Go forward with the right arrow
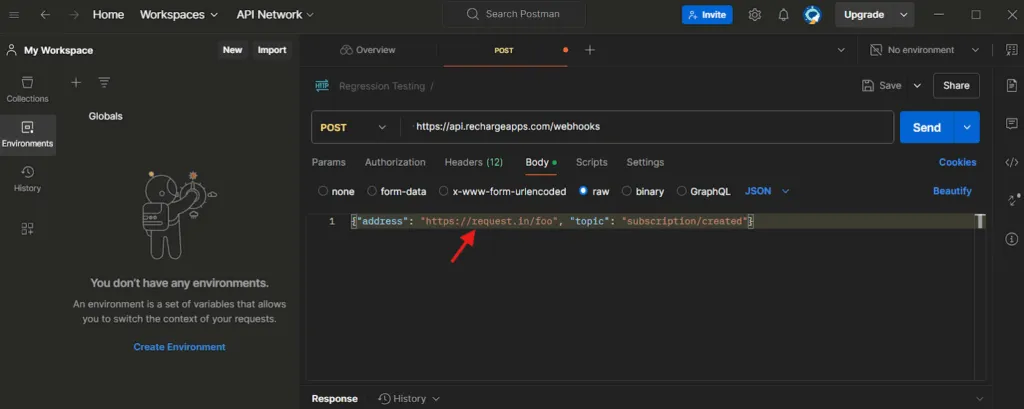Image resolution: width=1024 pixels, height=409 pixels. [73, 14]
